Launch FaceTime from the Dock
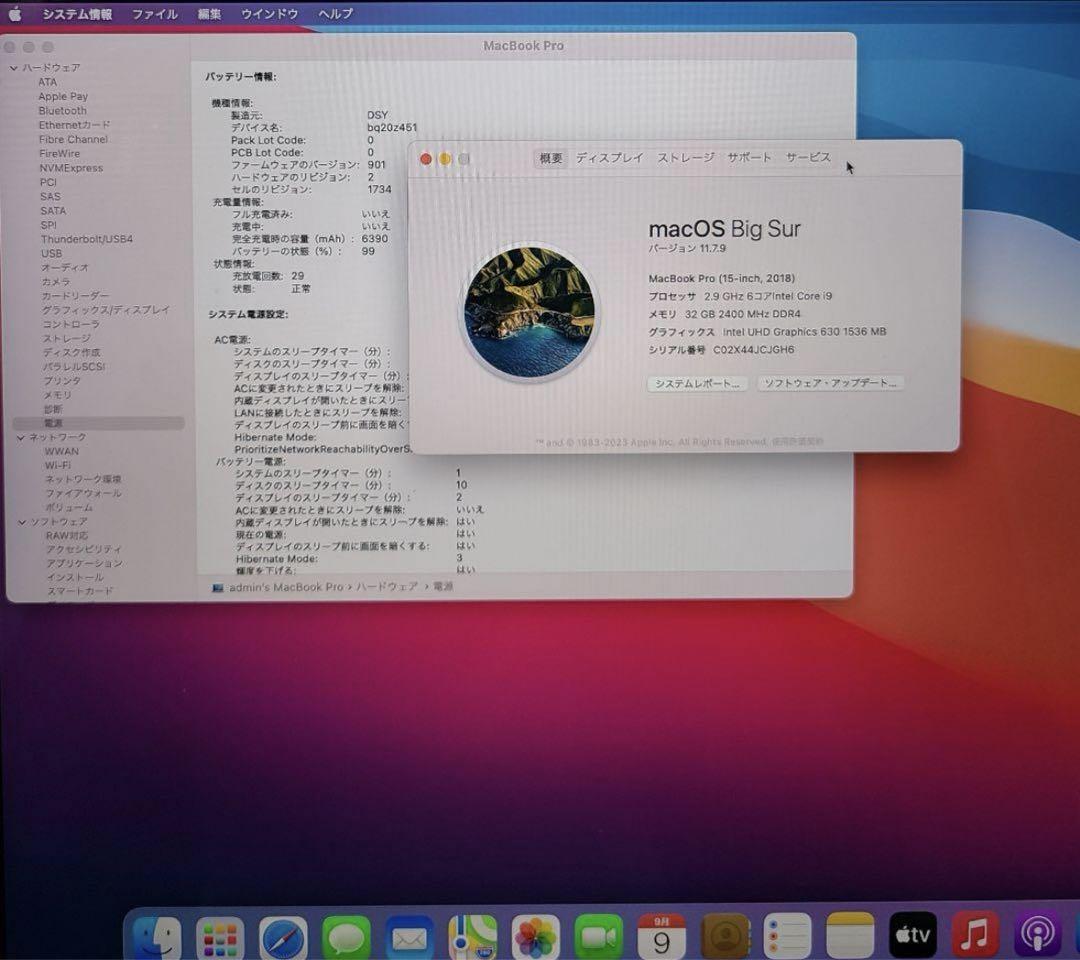Viewport: 1080px width, 960px height. 599,938
